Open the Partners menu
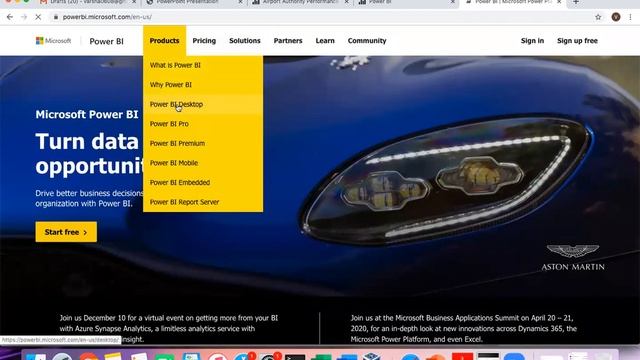The image size is (640, 360). pos(288,41)
